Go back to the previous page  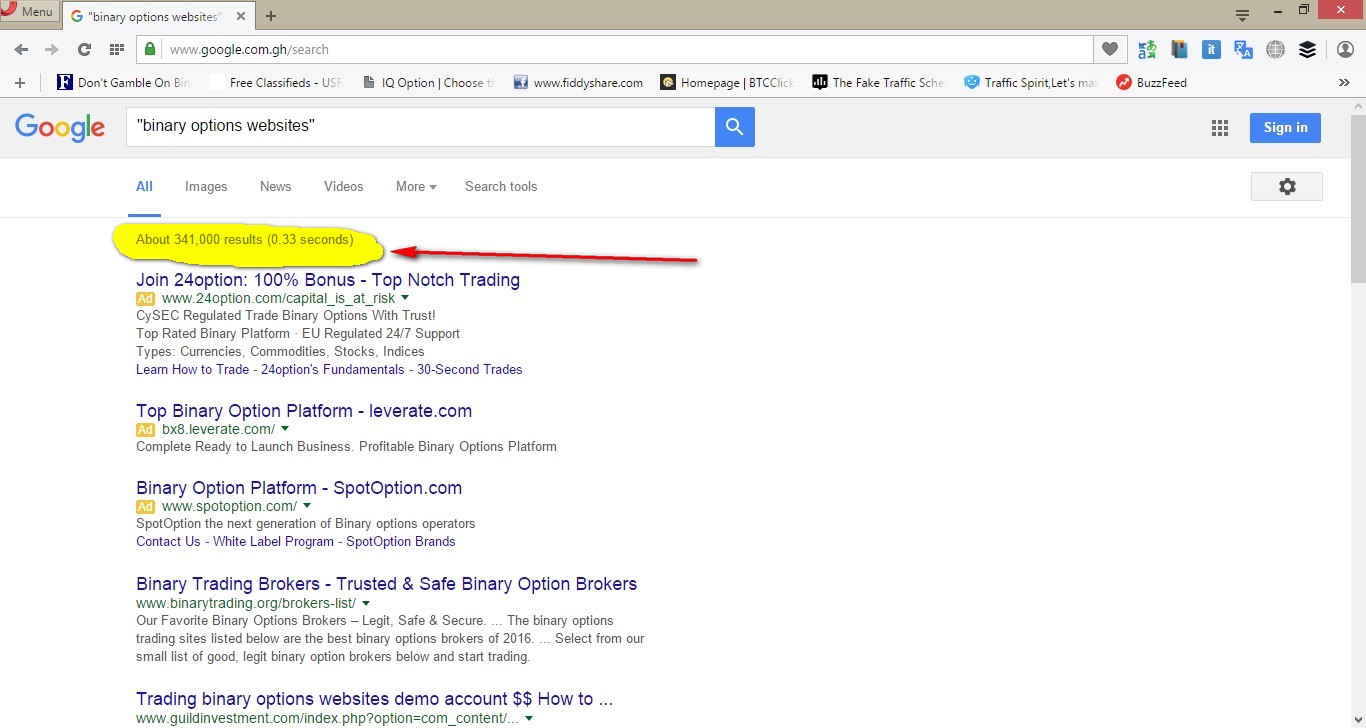(x=21, y=49)
